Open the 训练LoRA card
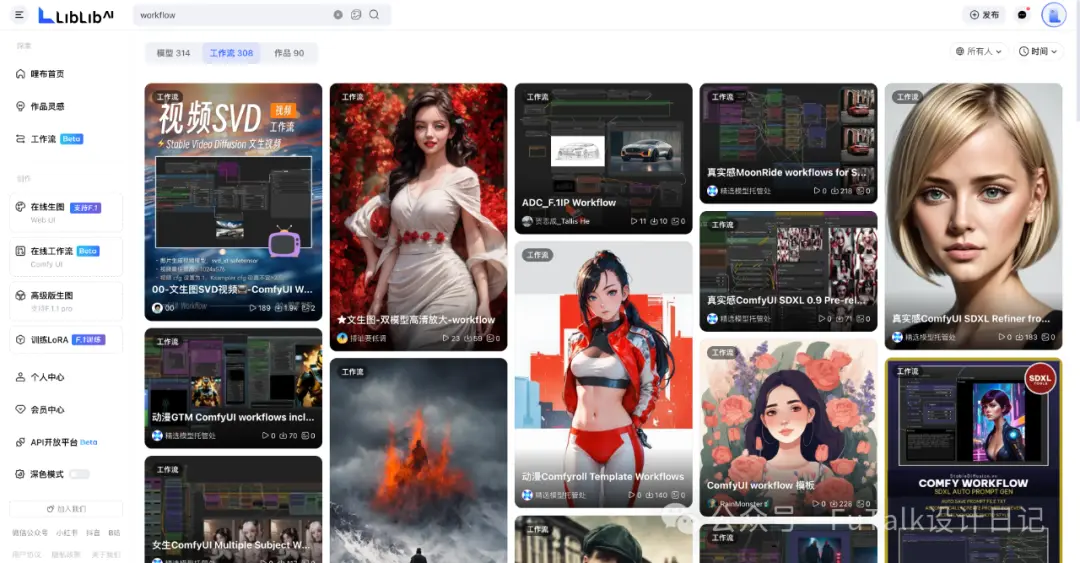This screenshot has height=563, width=1080. click(x=66, y=340)
